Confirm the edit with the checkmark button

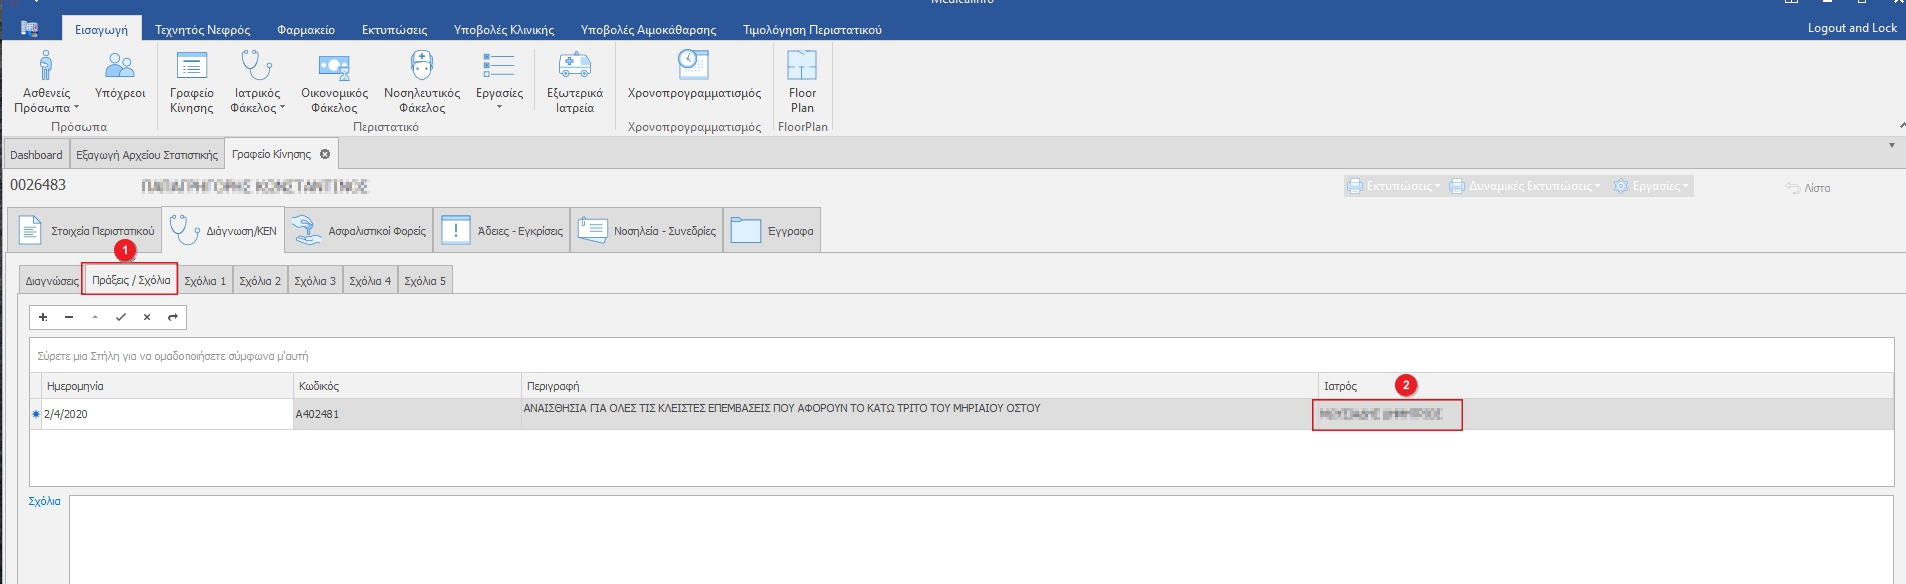click(121, 317)
